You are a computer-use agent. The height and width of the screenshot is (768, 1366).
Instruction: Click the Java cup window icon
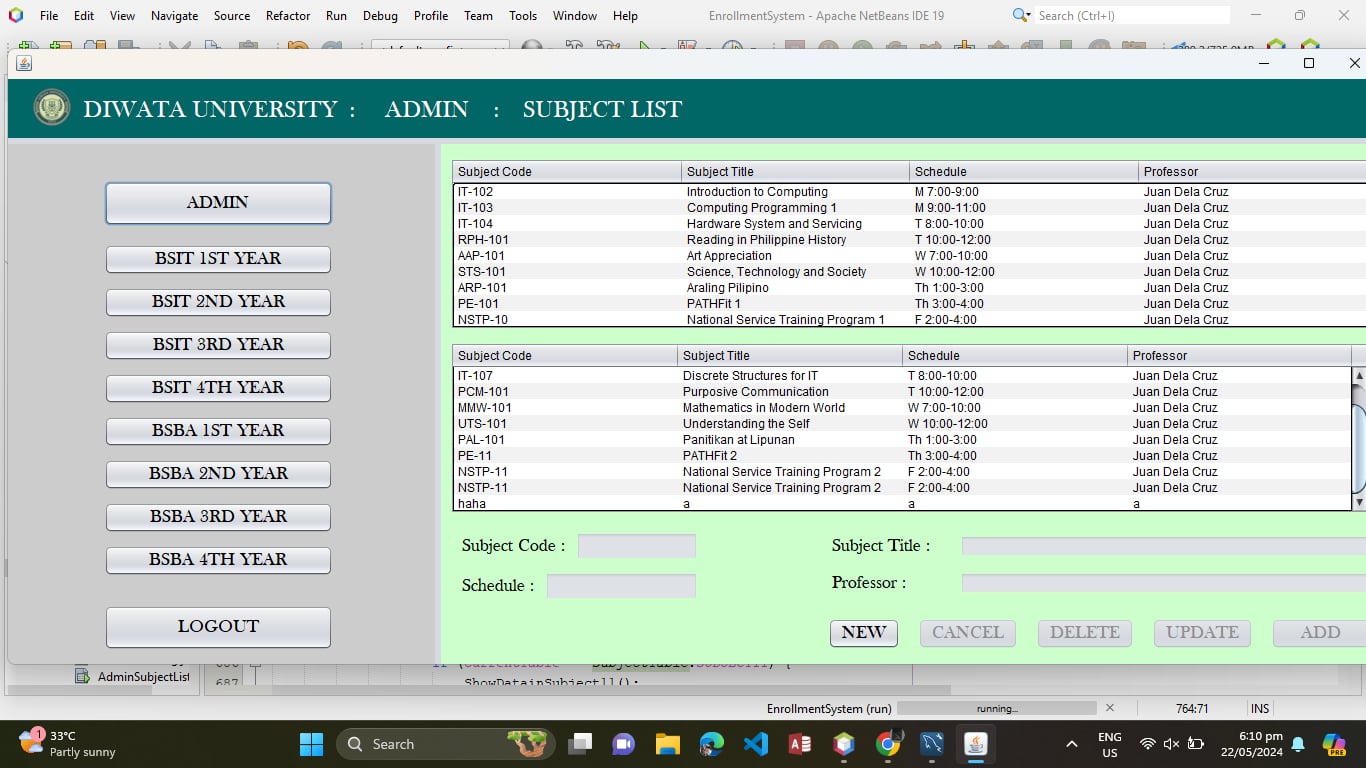[x=23, y=63]
